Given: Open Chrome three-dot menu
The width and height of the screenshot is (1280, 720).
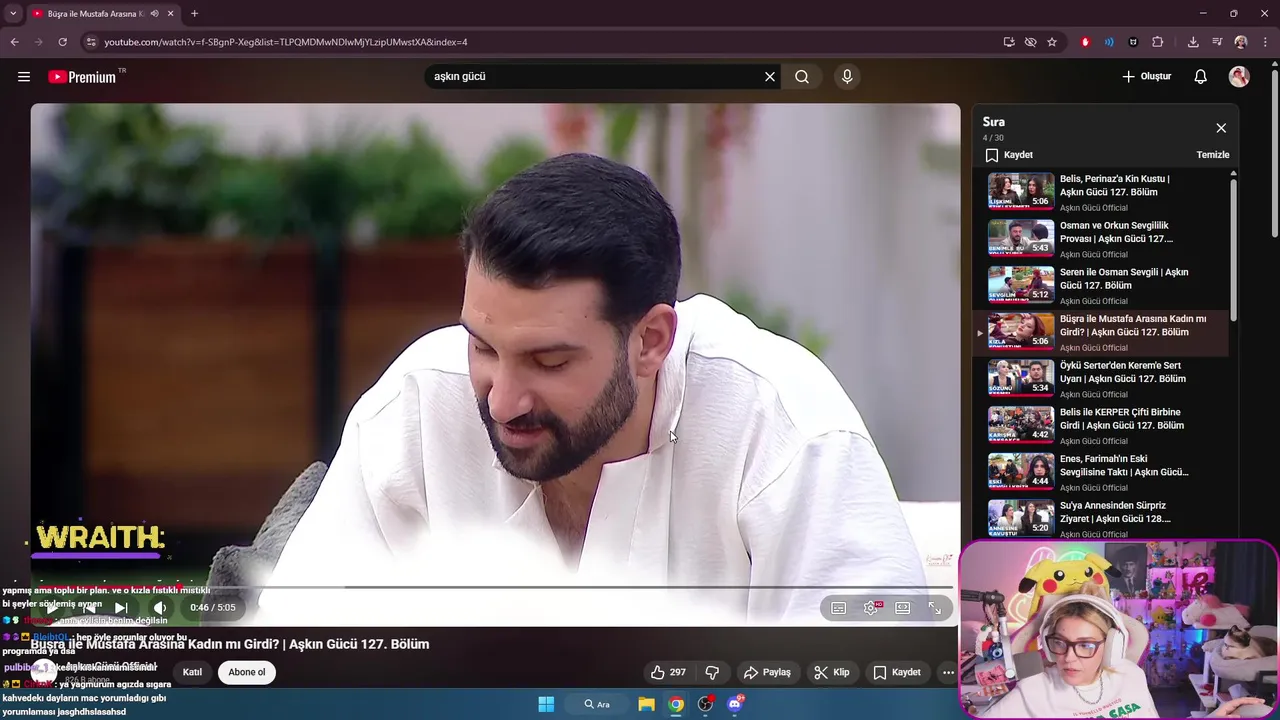Looking at the screenshot, I should [1265, 42].
